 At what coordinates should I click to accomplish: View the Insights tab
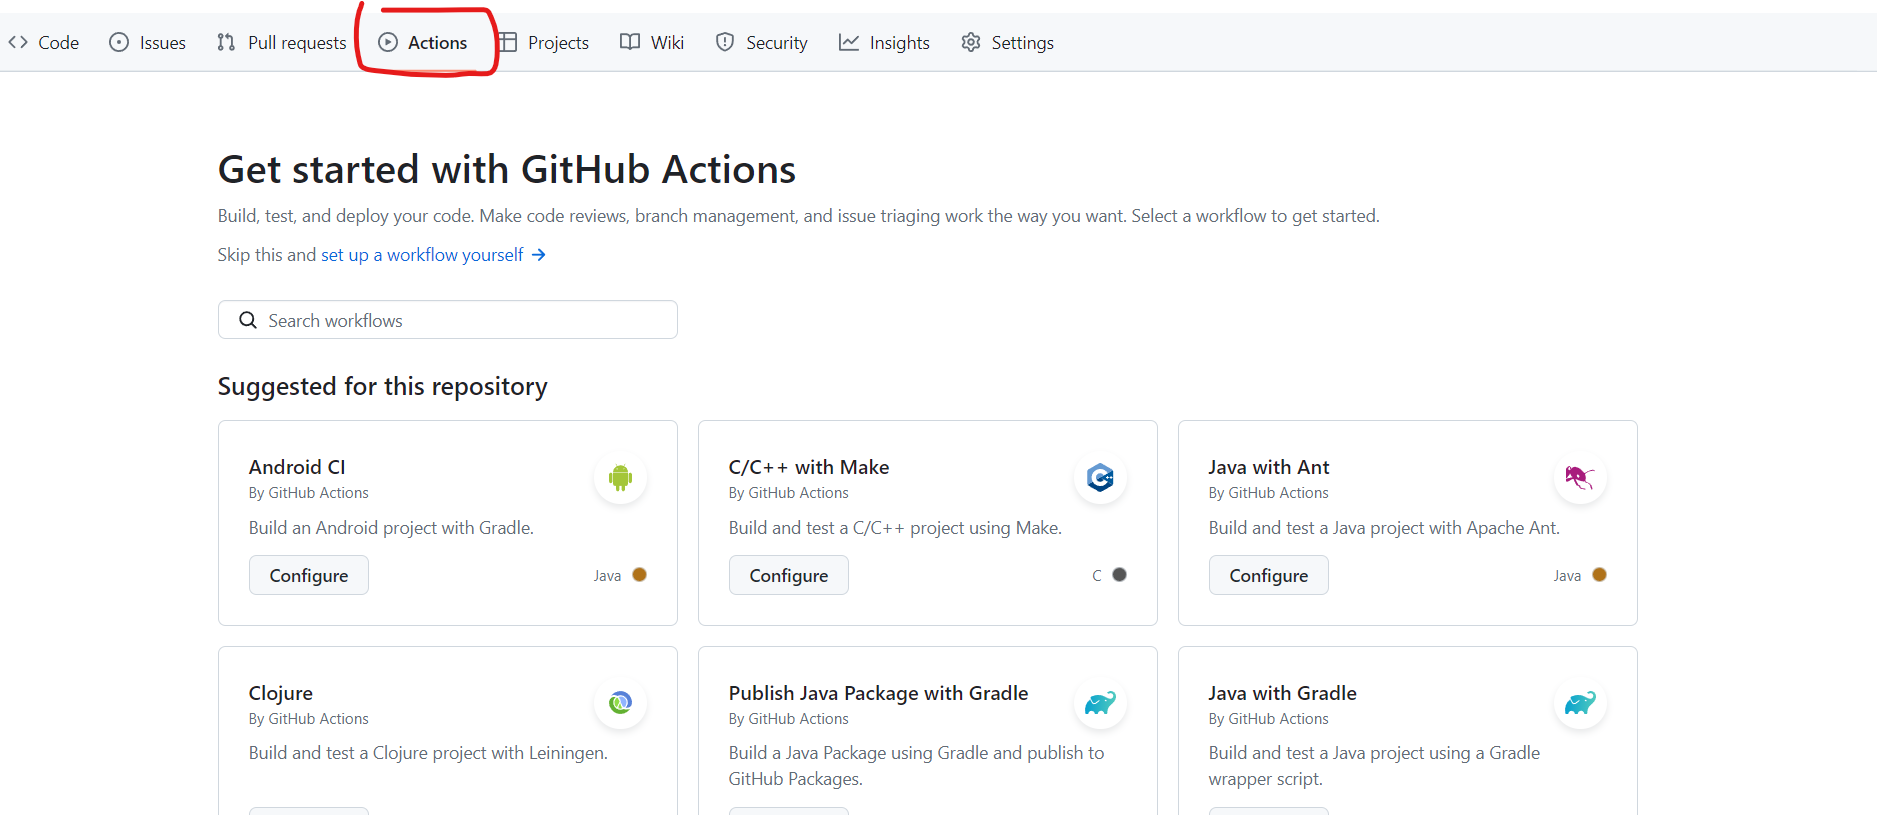pyautogui.click(x=884, y=43)
